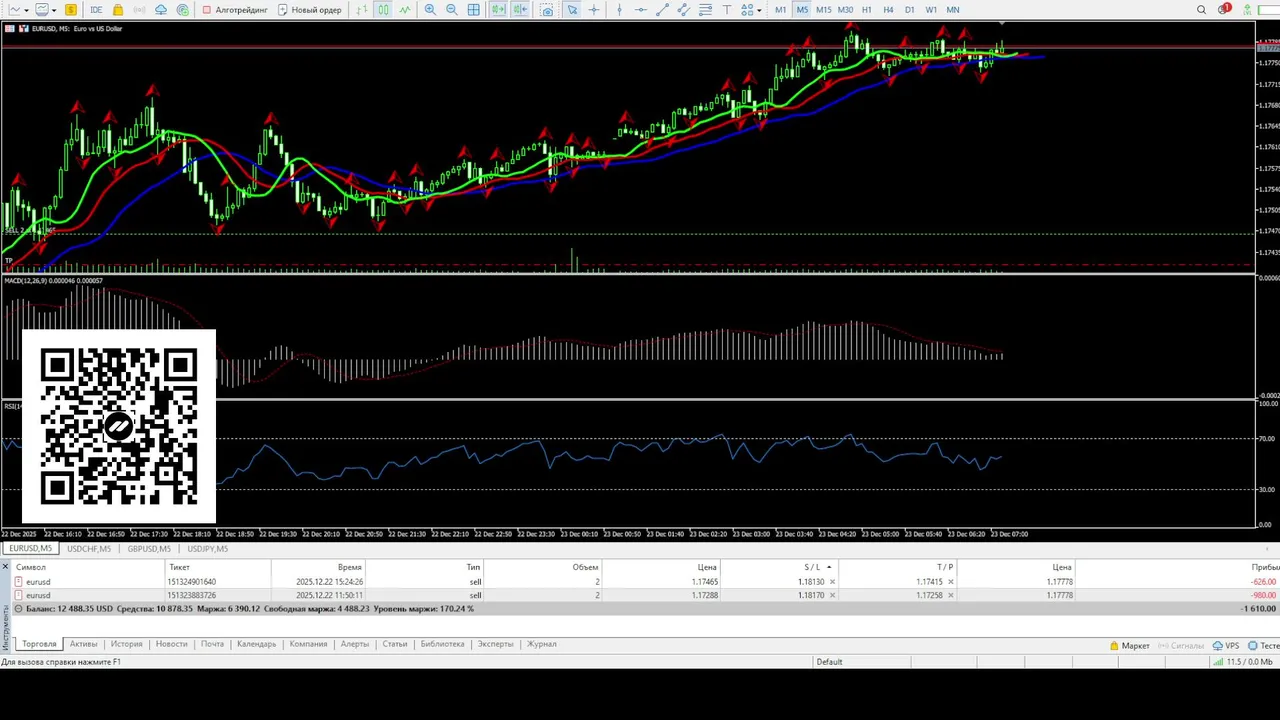Open the Журнал tab
The width and height of the screenshot is (1280, 720).
click(x=541, y=644)
